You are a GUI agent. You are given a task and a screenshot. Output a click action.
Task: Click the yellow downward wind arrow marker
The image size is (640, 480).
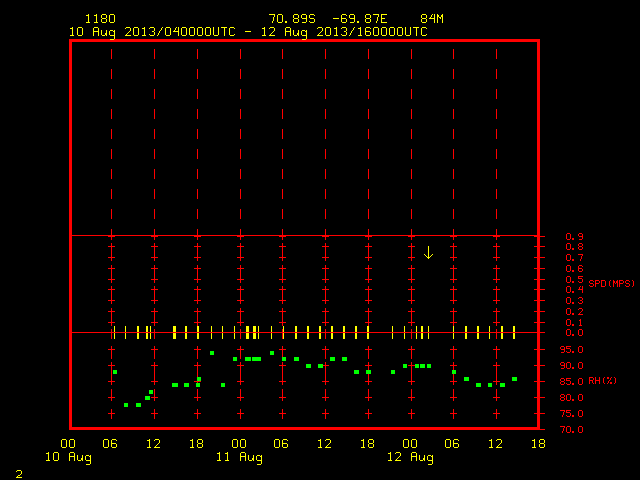point(428,253)
